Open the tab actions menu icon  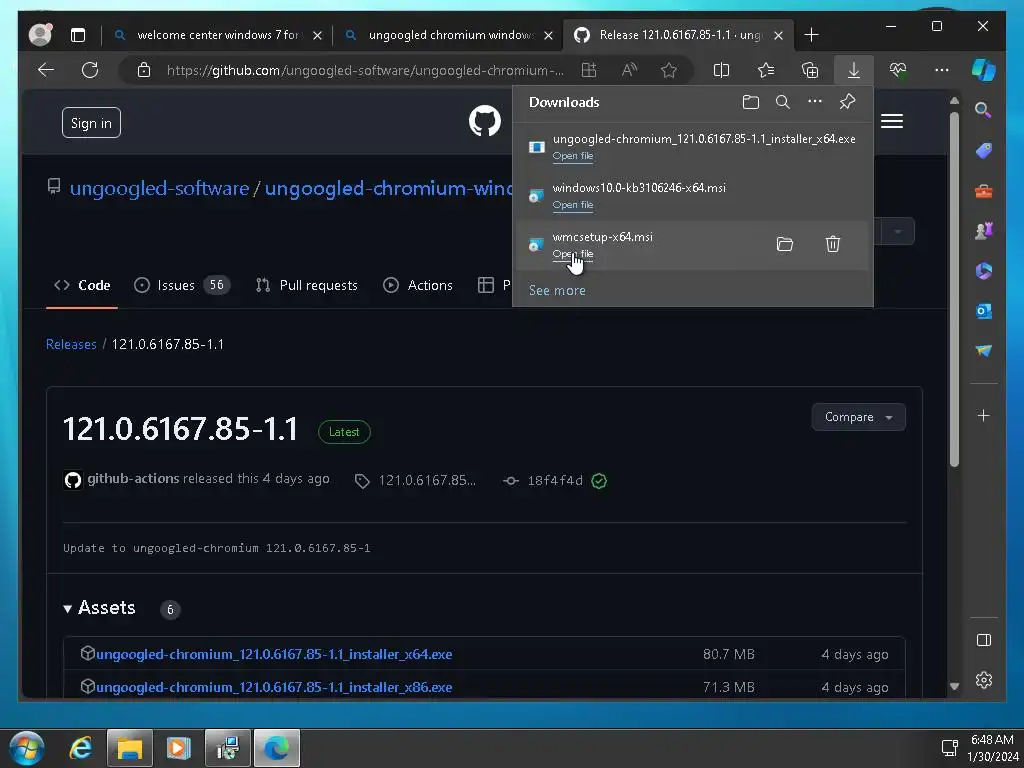tap(78, 35)
